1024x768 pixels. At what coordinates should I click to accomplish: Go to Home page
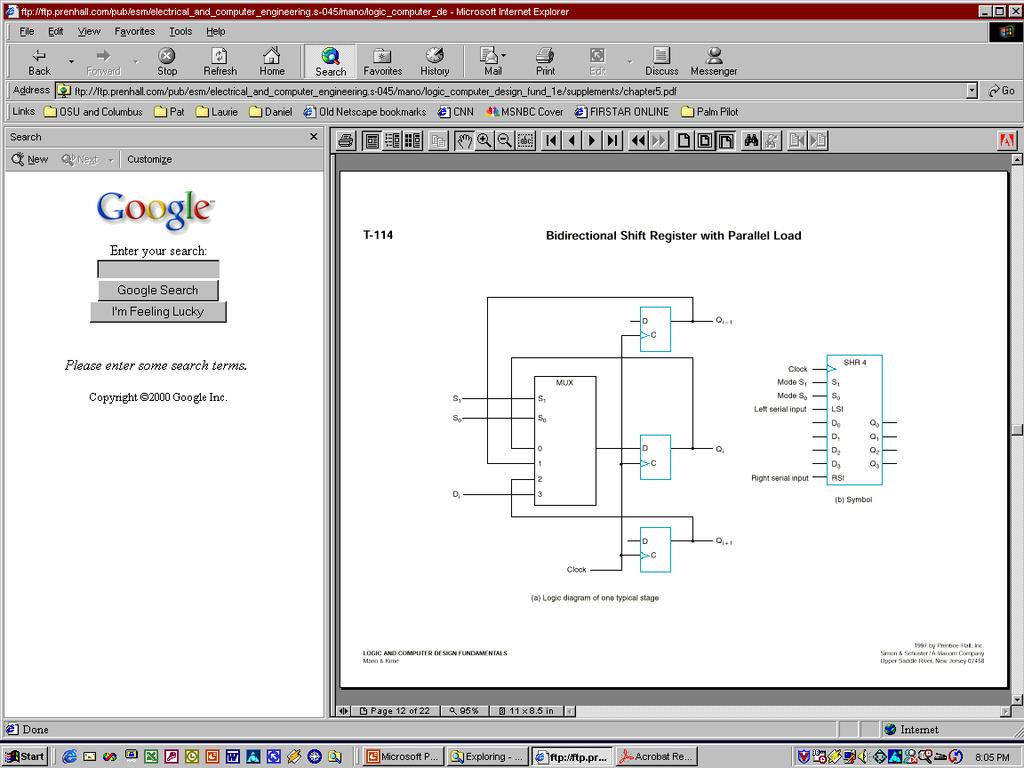pos(272,62)
